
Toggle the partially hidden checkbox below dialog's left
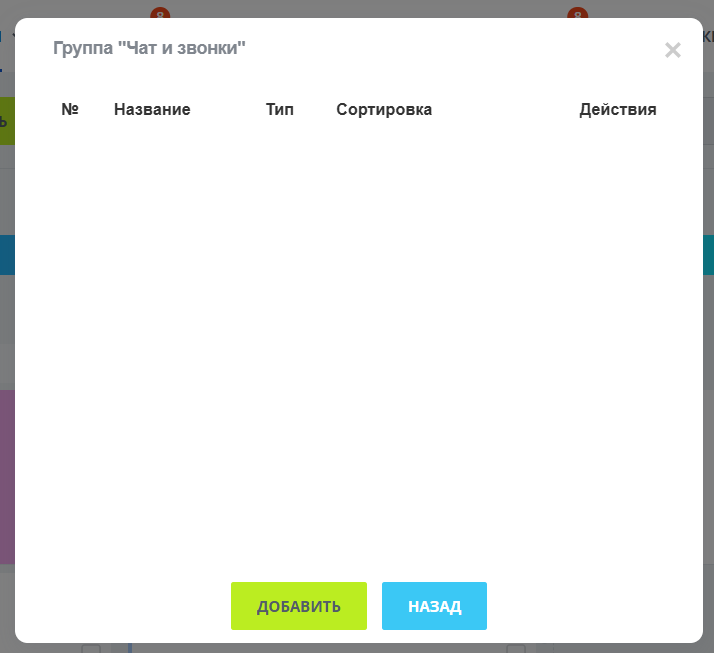tap(91, 648)
